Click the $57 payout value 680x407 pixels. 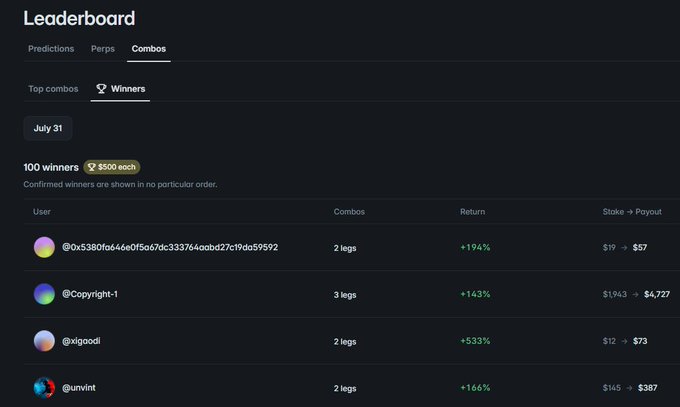tap(640, 247)
